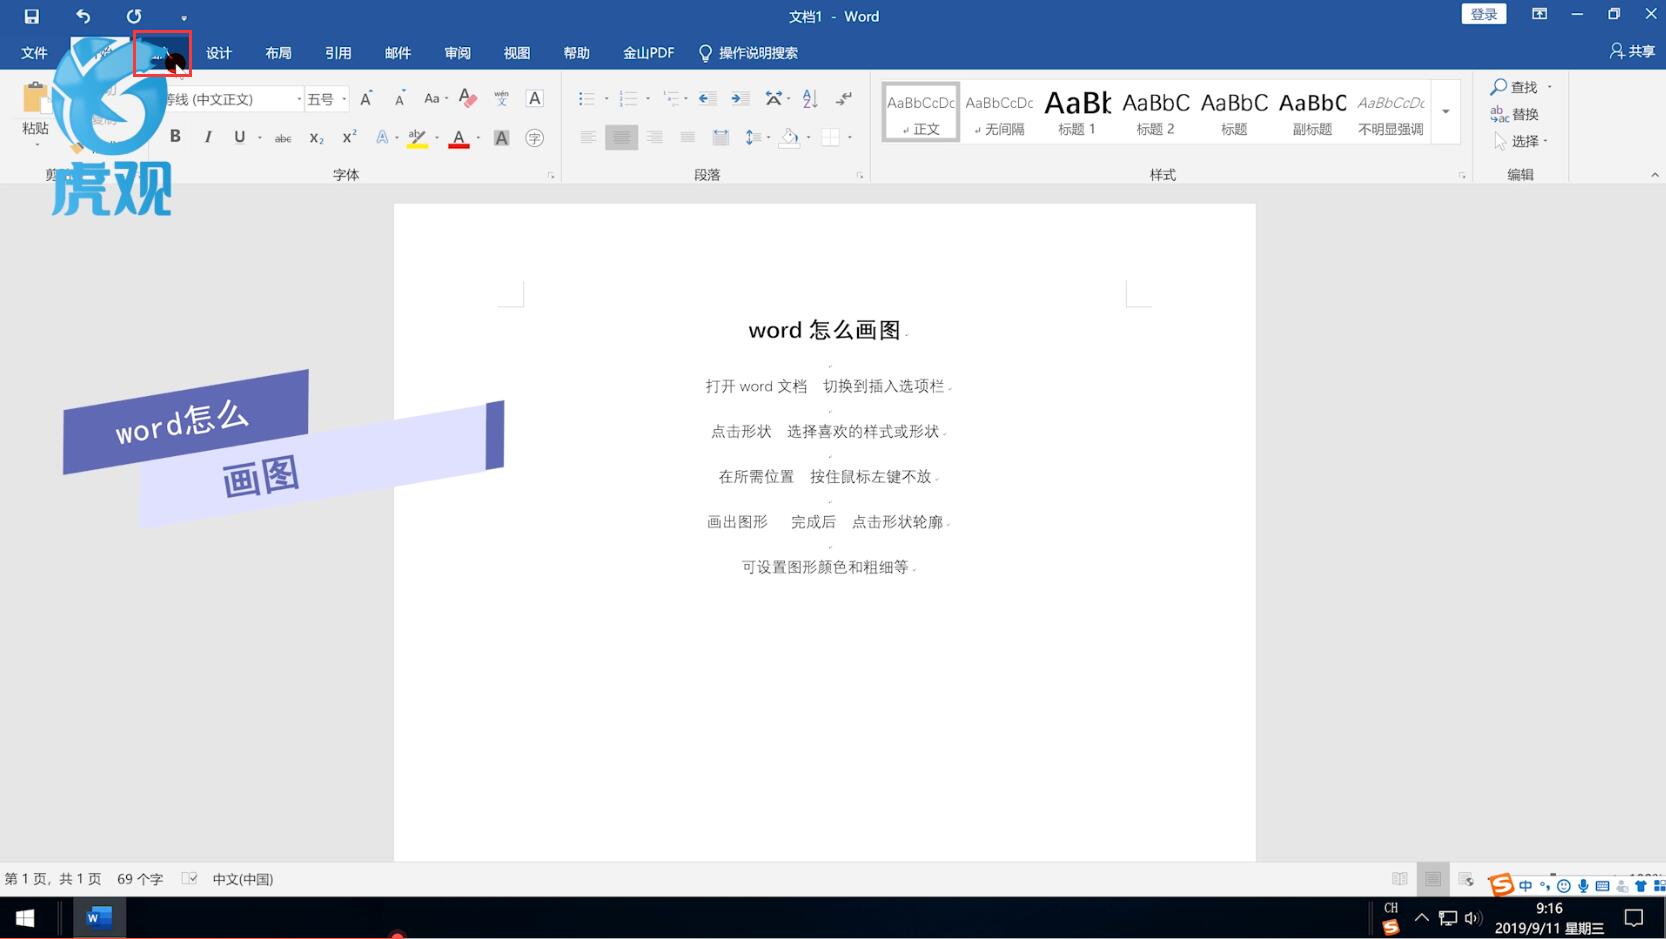Apply enclosed character (字) icon
1666x939 pixels.
535,138
